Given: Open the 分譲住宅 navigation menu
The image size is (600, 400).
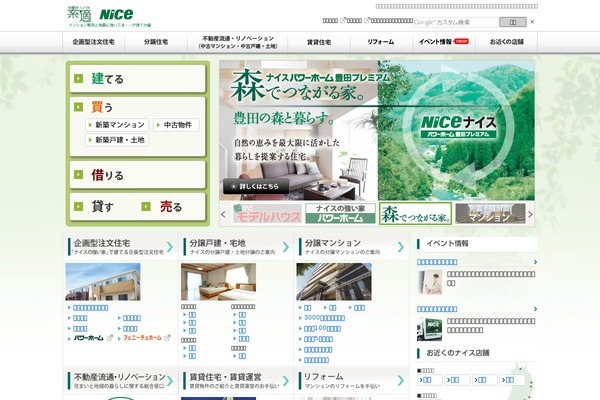Looking at the screenshot, I should pyautogui.click(x=156, y=42).
